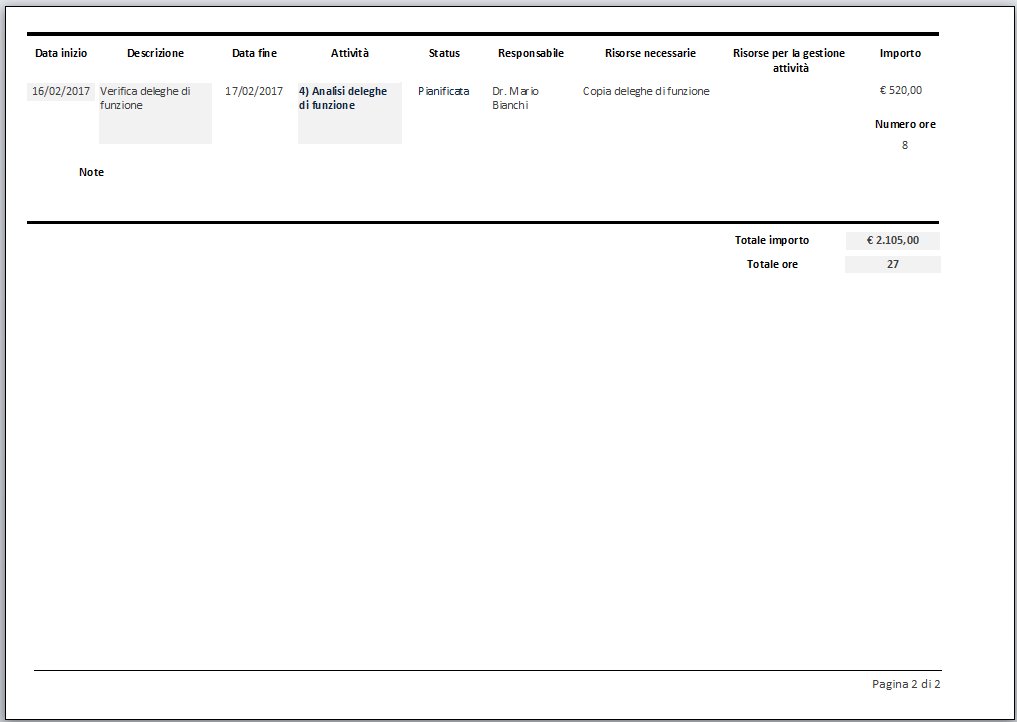
Task: Select the € 520,00 amount
Action: 900,90
